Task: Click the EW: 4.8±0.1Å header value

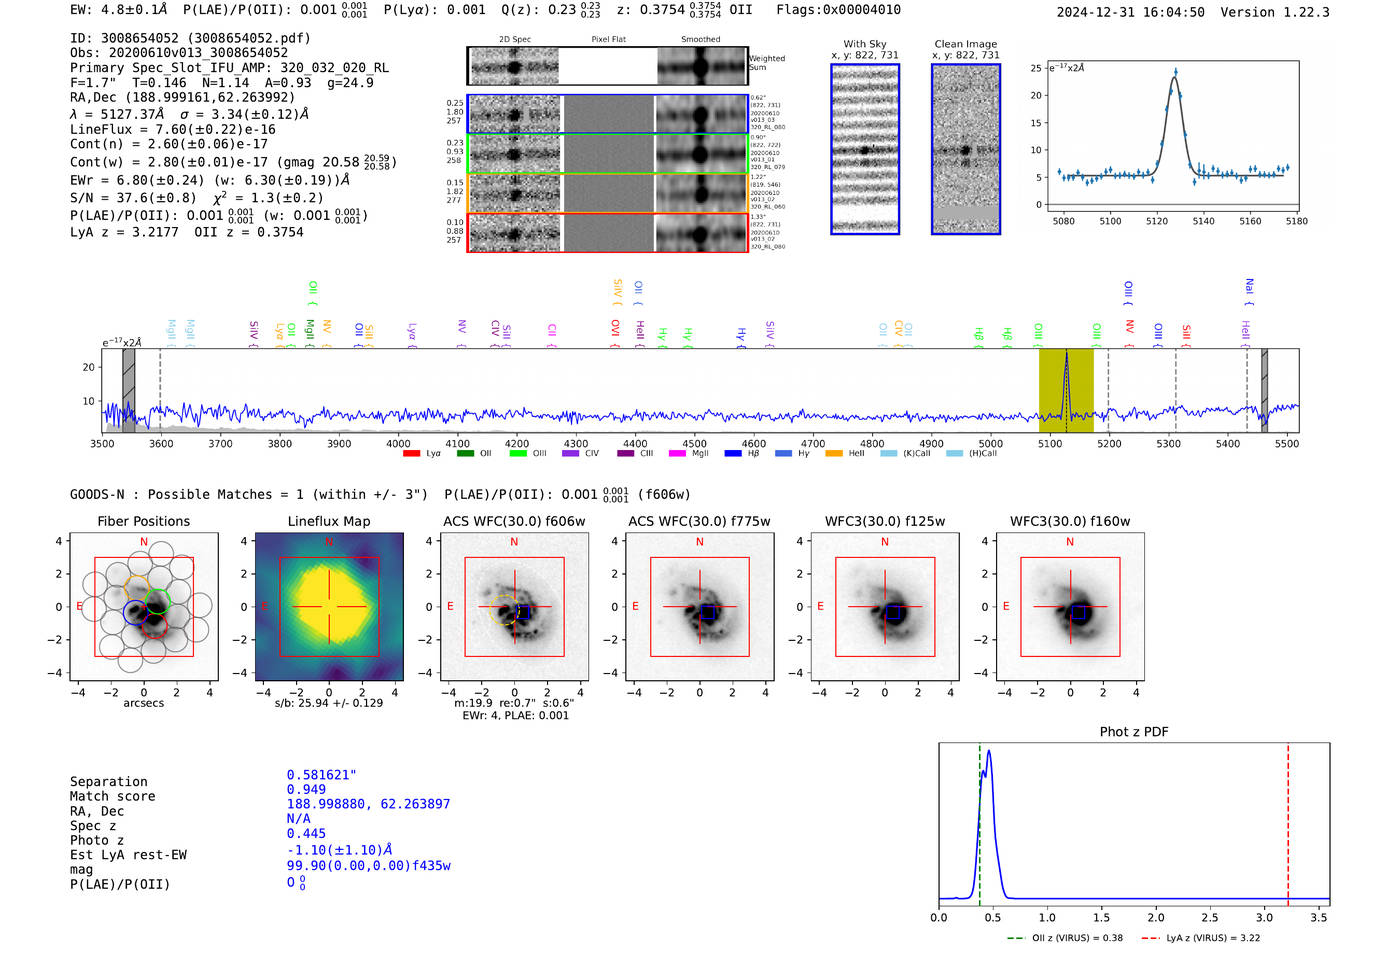Action: (x=119, y=10)
